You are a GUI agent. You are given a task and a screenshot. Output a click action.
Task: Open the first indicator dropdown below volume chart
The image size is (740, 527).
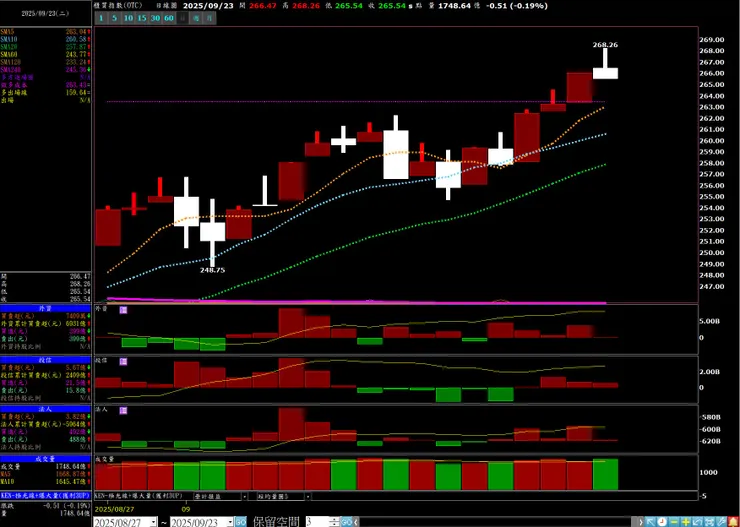click(244, 496)
